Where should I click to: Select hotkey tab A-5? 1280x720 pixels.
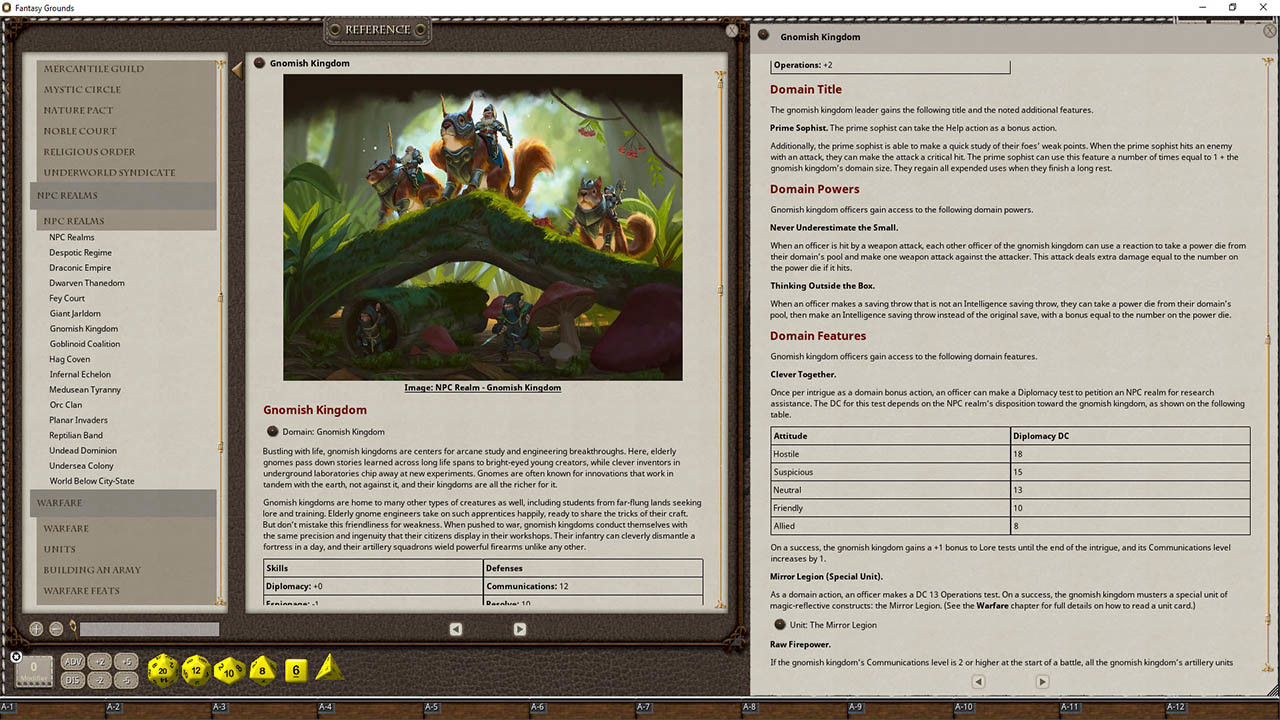click(x=432, y=705)
